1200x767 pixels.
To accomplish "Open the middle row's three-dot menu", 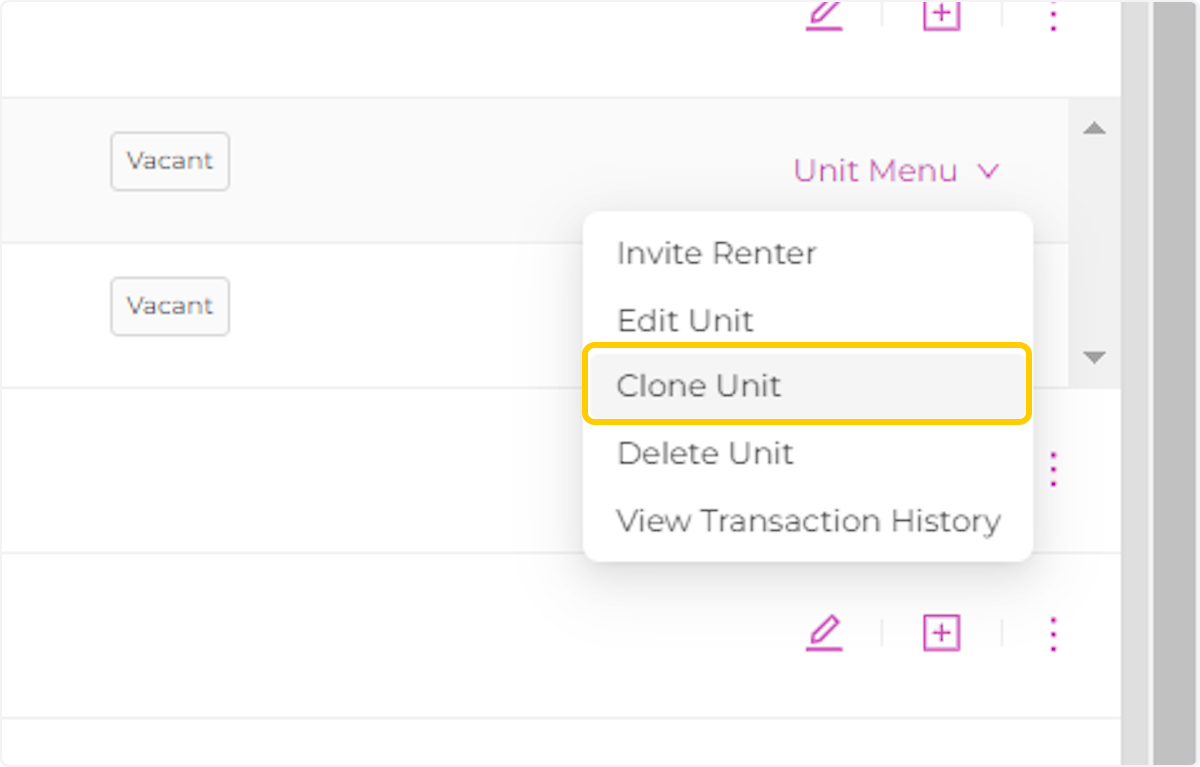I will 1053,468.
